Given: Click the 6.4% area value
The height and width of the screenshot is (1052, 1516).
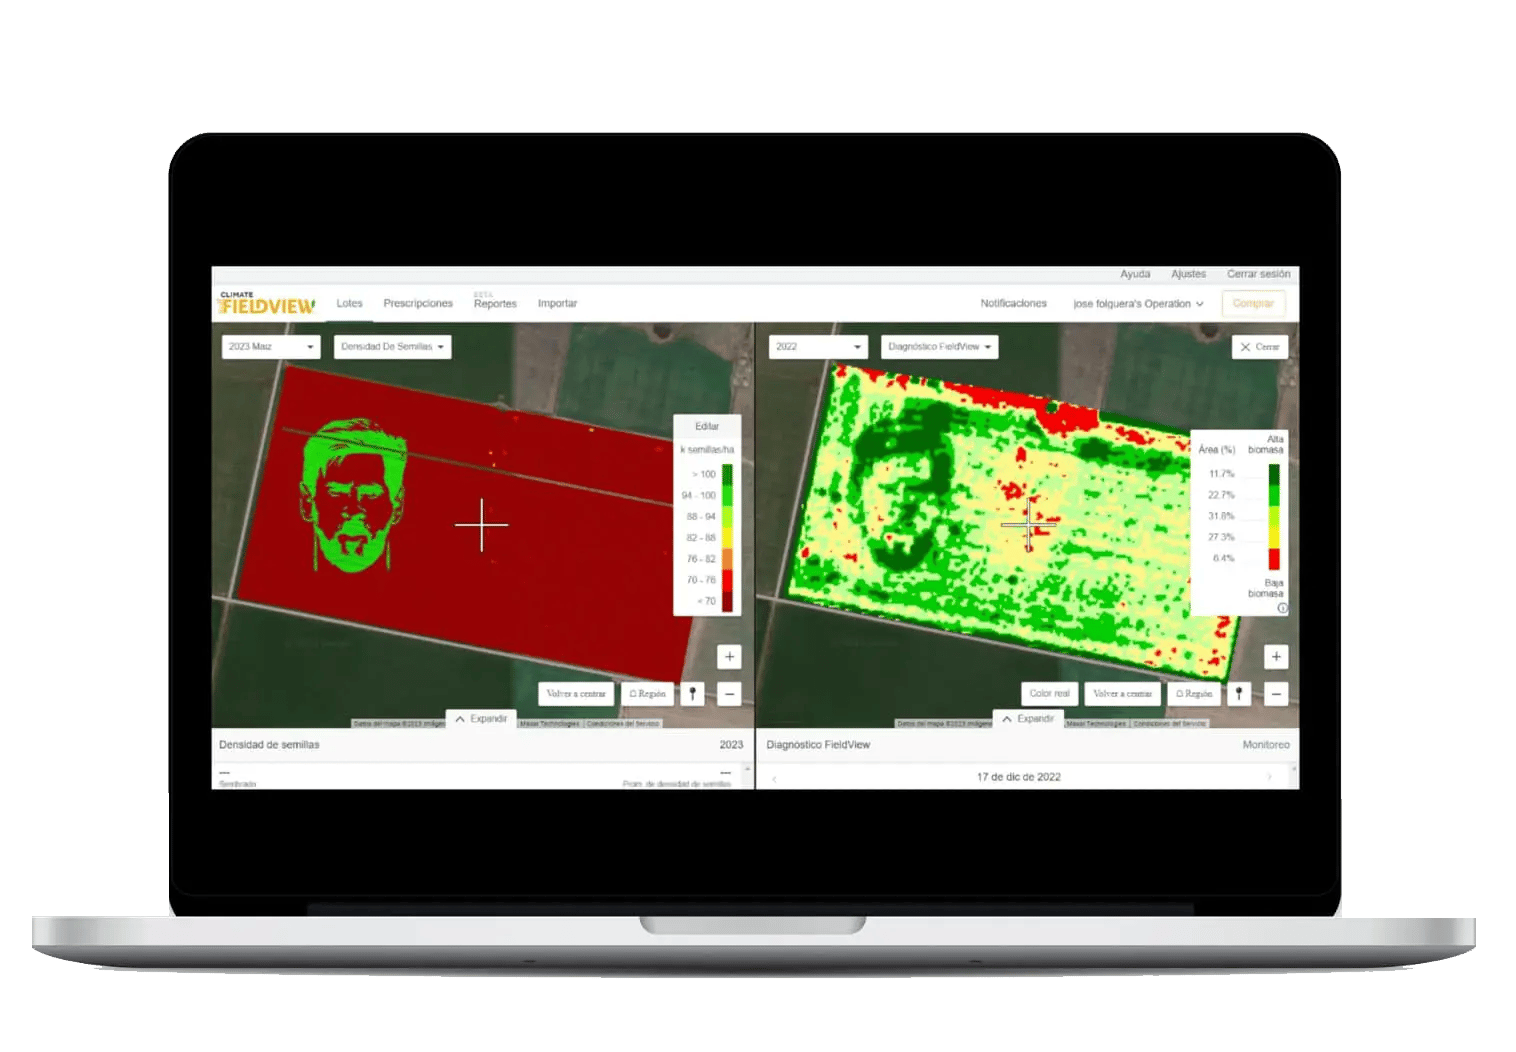Looking at the screenshot, I should pyautogui.click(x=1223, y=558).
